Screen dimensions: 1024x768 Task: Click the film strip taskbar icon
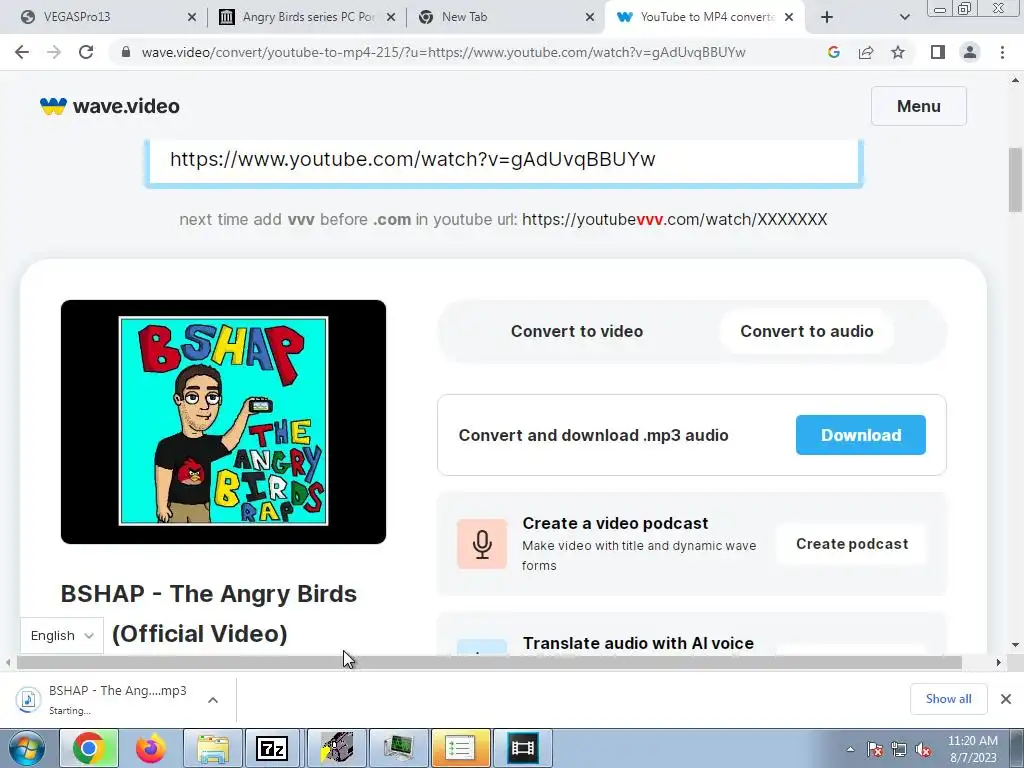point(523,748)
